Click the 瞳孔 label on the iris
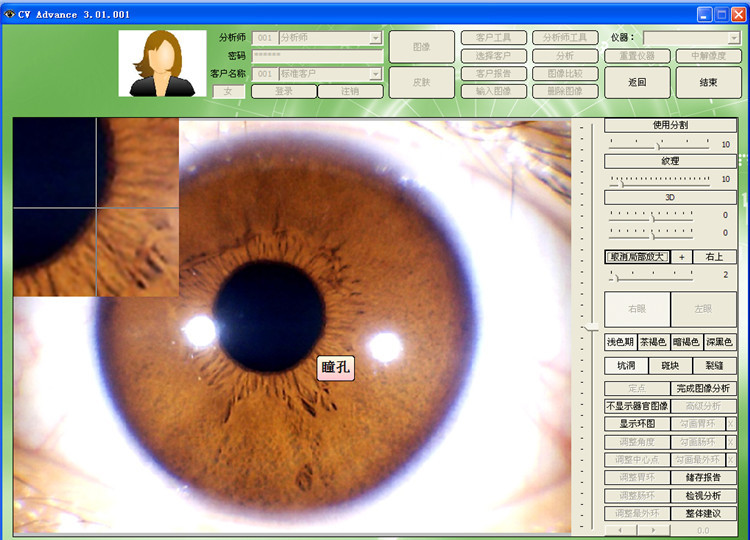 click(x=336, y=368)
